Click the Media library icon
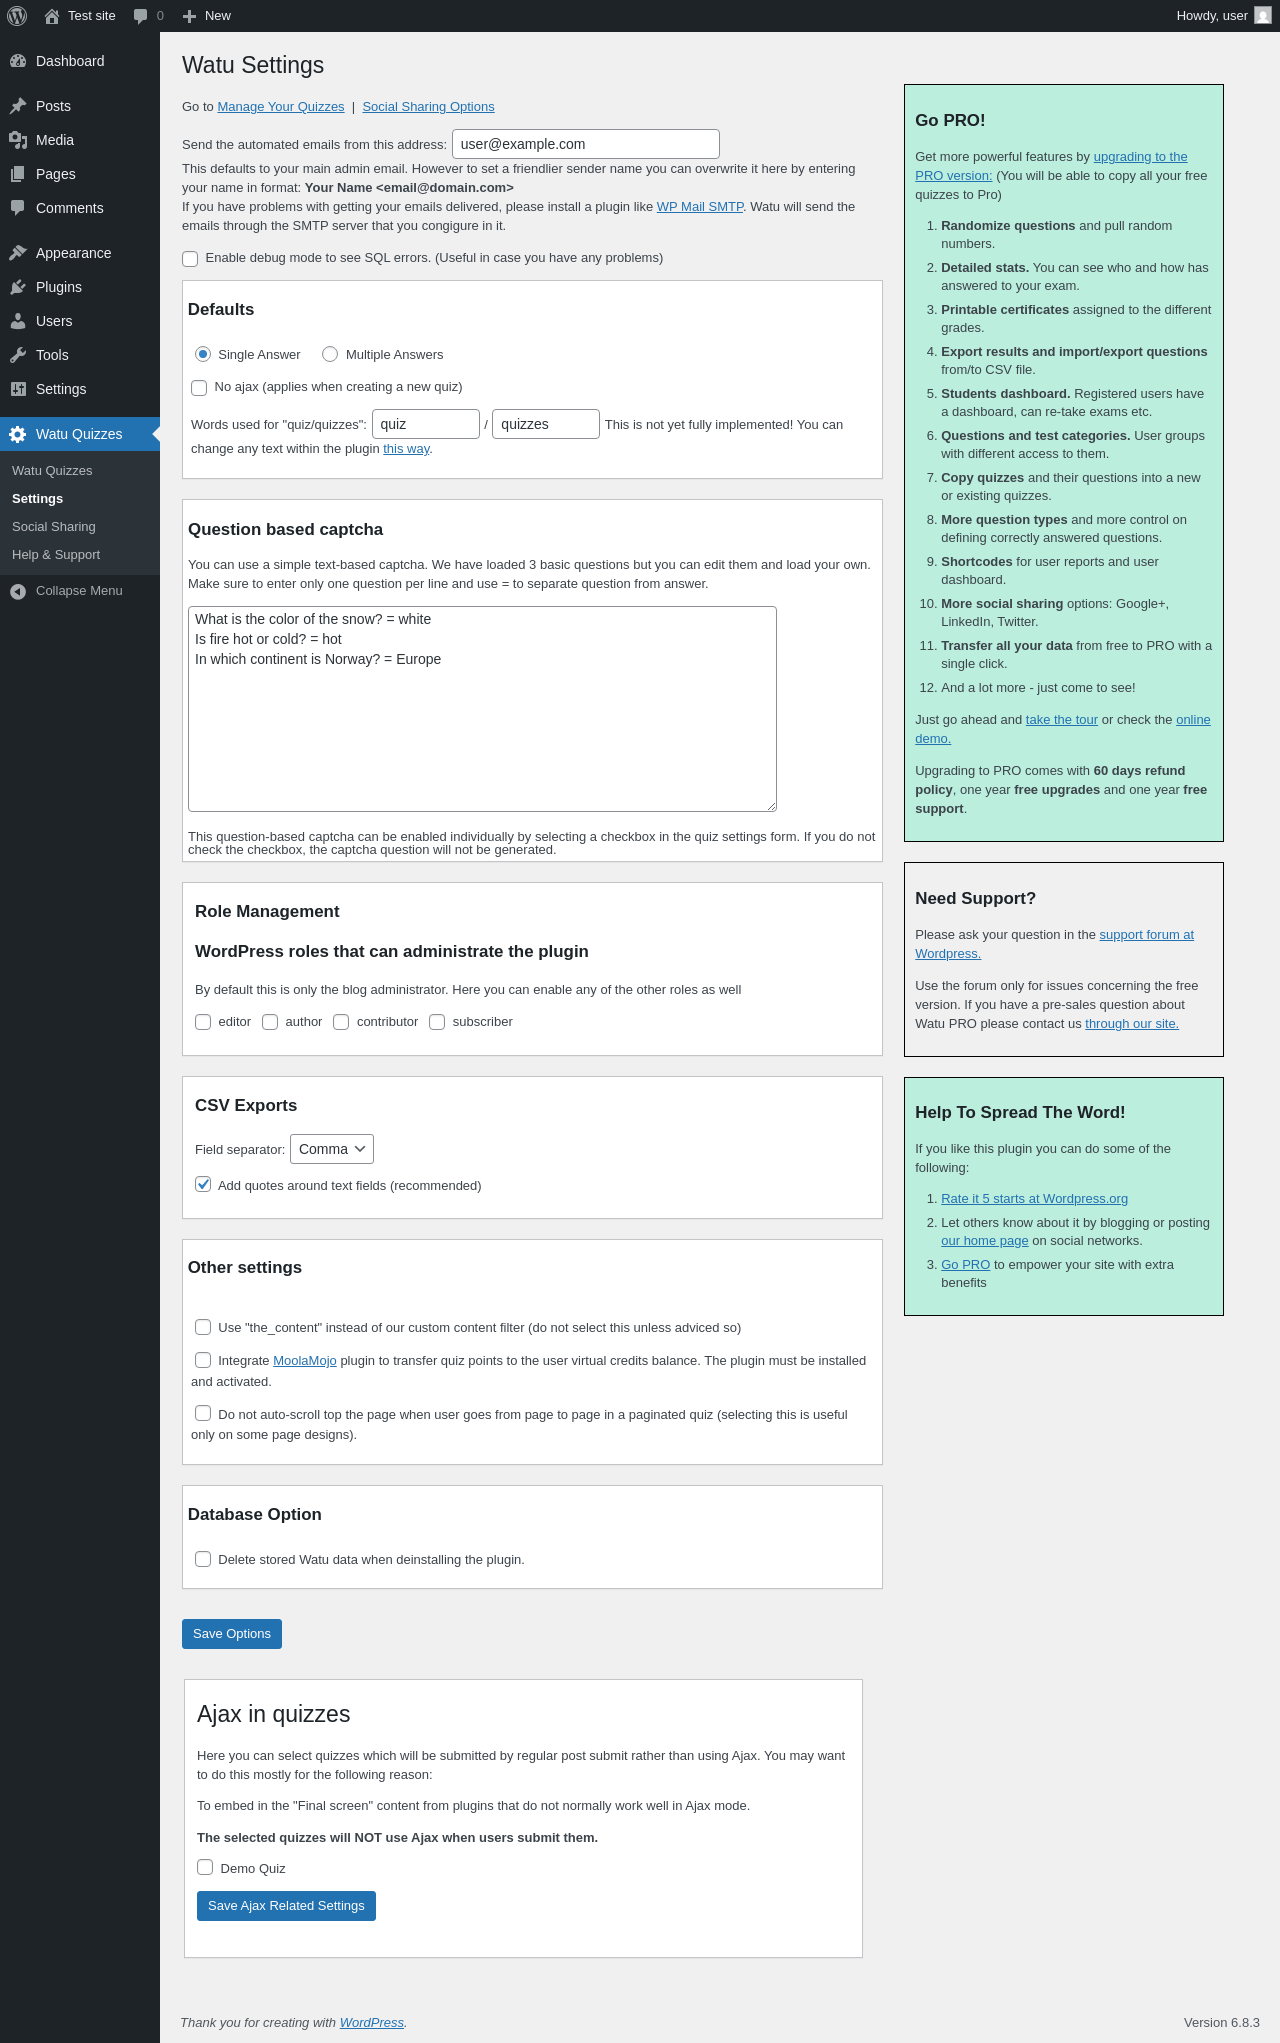The width and height of the screenshot is (1280, 2043). 18,140
